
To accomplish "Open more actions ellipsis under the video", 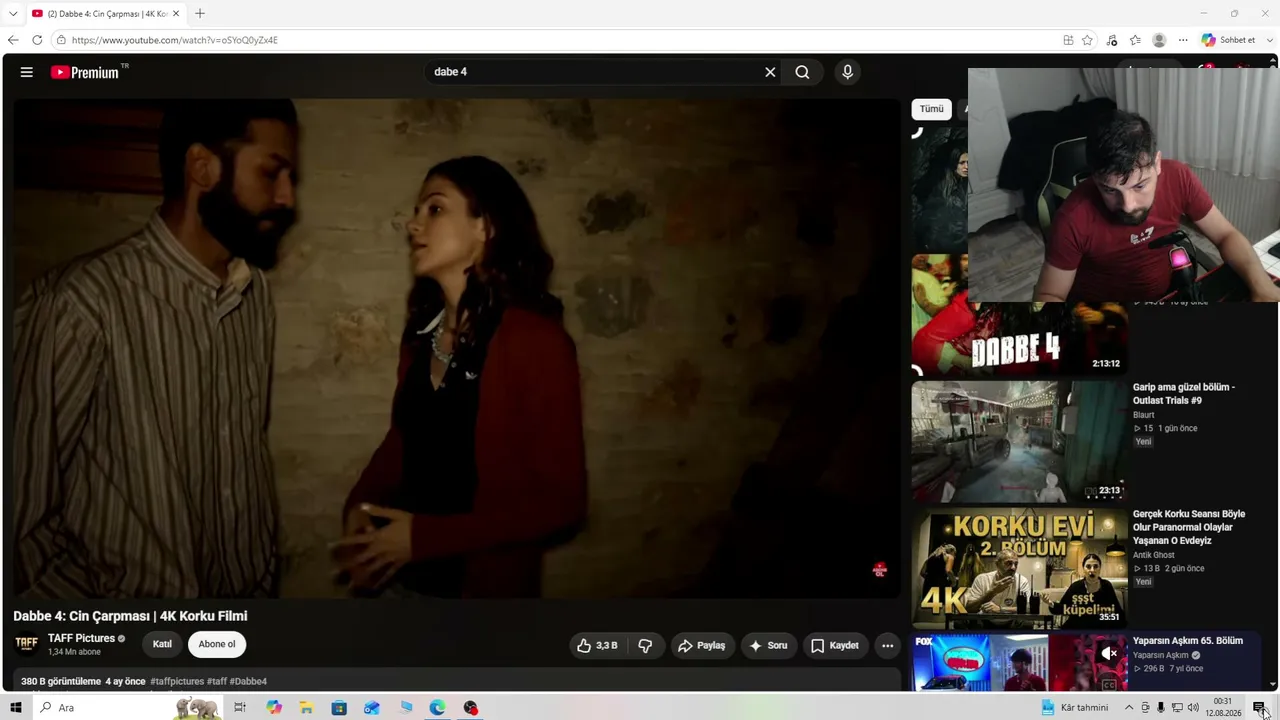I will point(887,646).
